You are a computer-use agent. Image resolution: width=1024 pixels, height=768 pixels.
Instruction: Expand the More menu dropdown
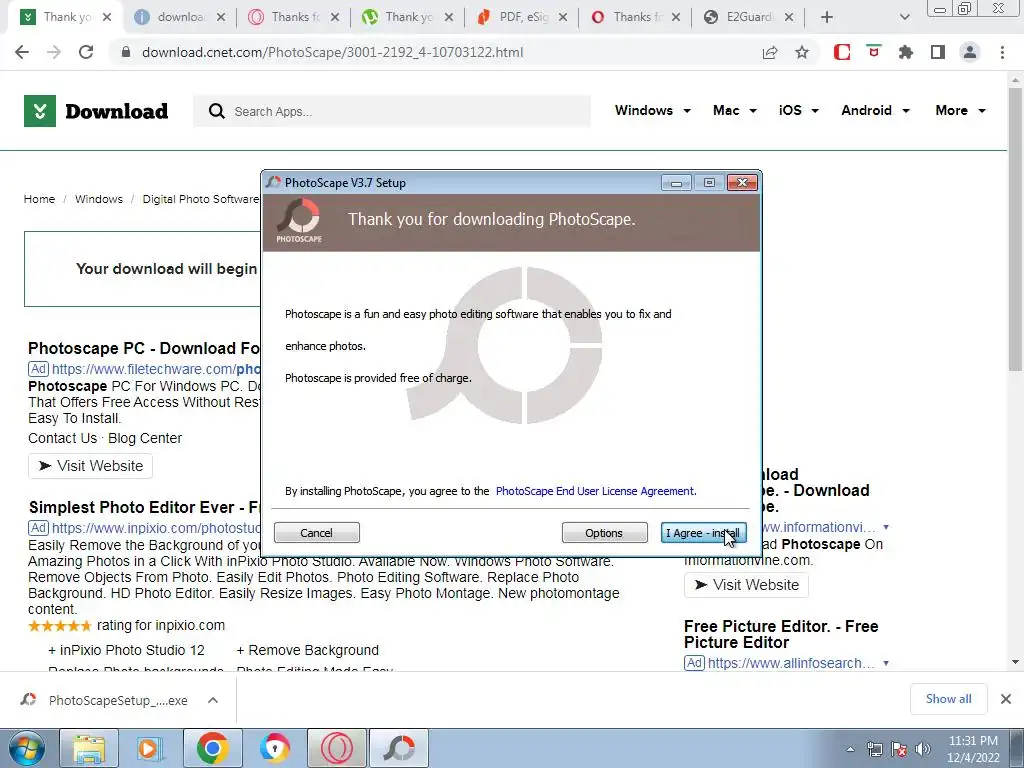(960, 110)
